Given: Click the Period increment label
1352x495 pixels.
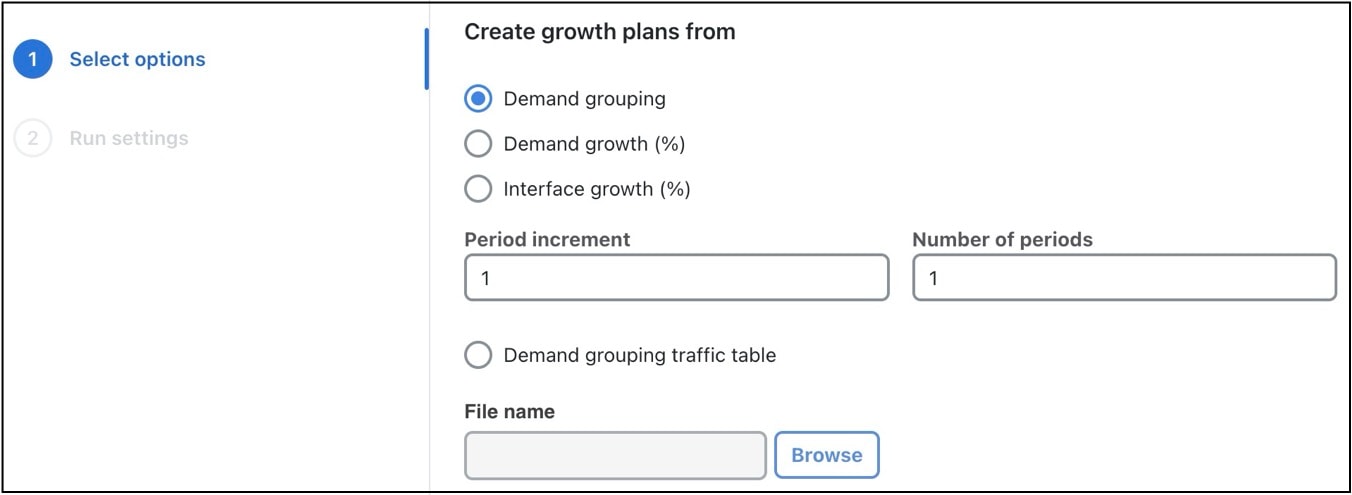Looking at the screenshot, I should click(547, 240).
